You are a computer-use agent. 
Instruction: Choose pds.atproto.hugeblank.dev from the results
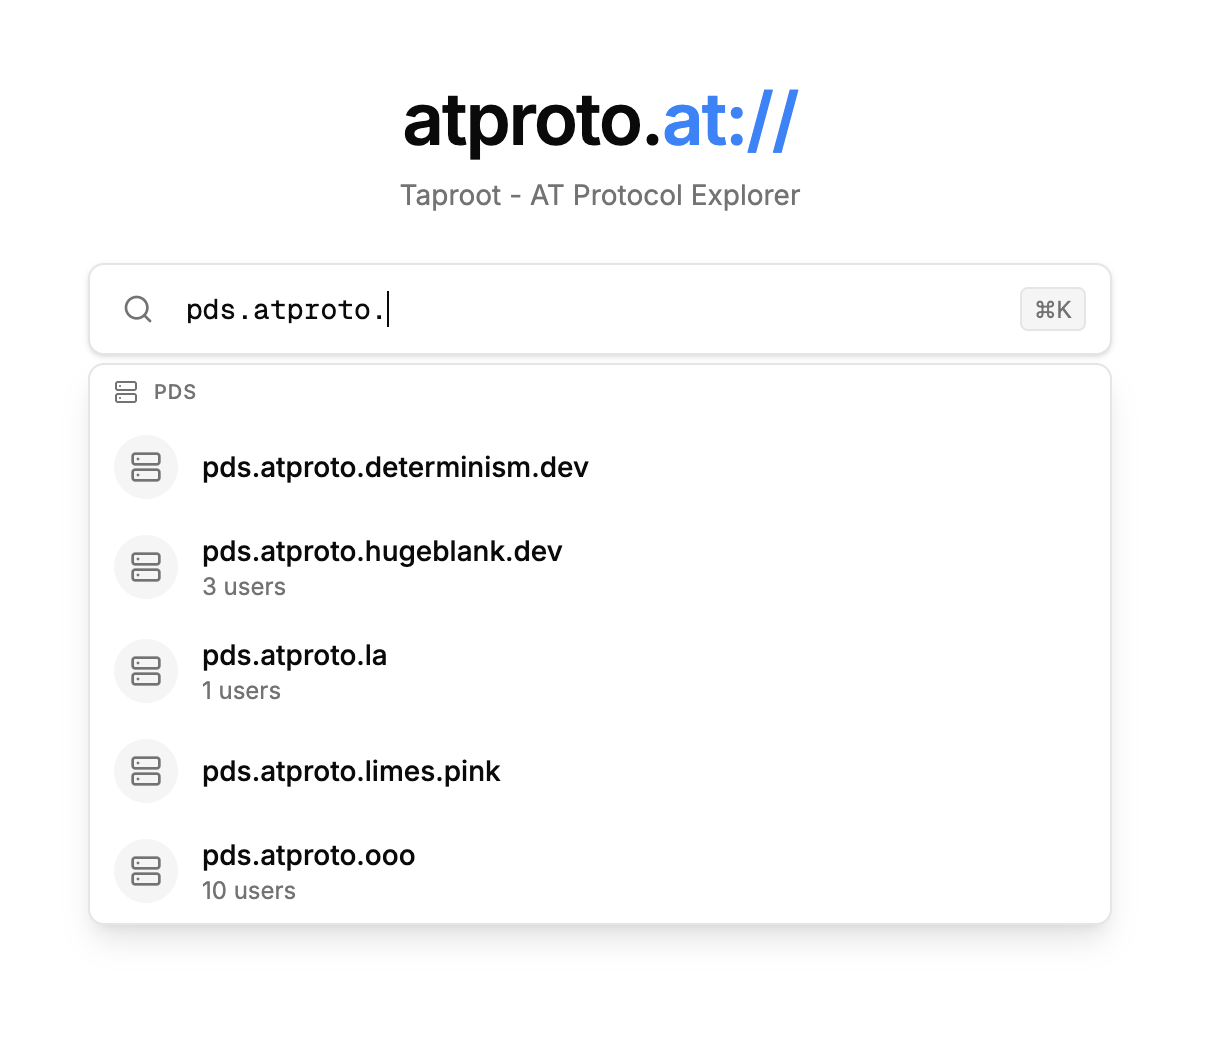382,552
